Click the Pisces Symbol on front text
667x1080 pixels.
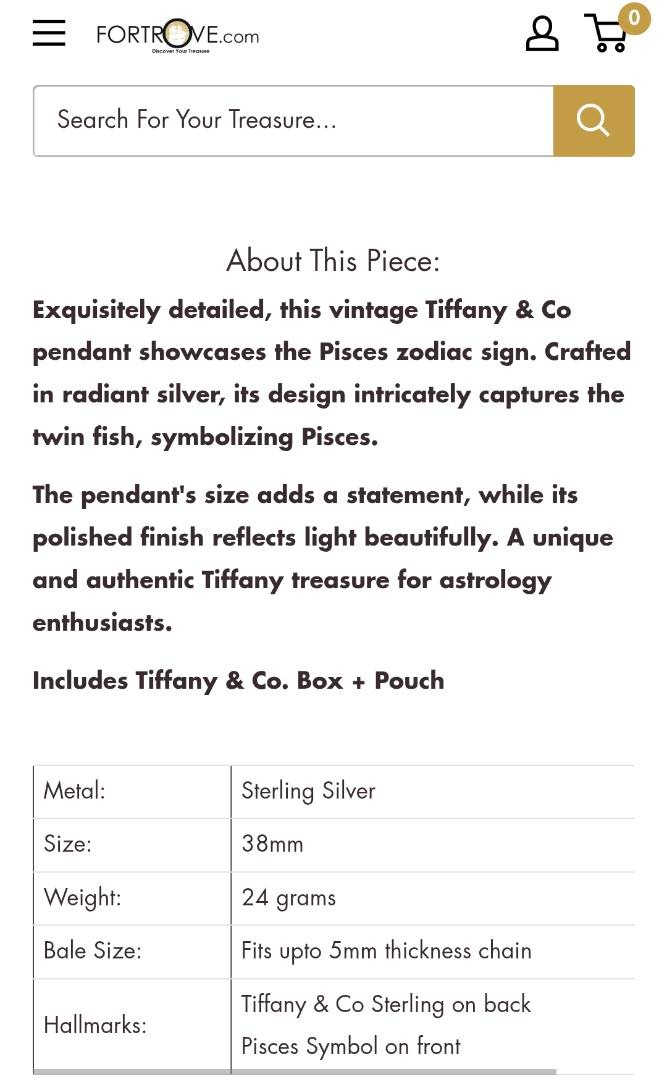[350, 1046]
